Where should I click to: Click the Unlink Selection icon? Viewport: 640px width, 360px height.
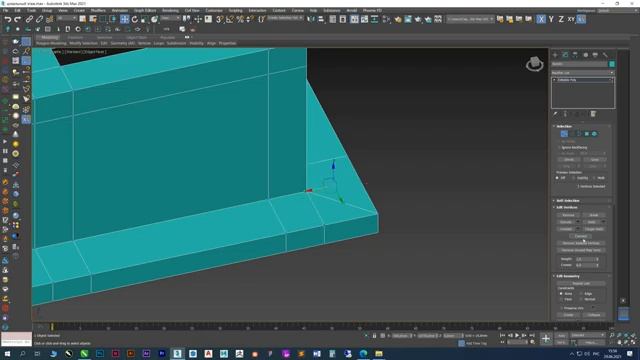point(40,19)
